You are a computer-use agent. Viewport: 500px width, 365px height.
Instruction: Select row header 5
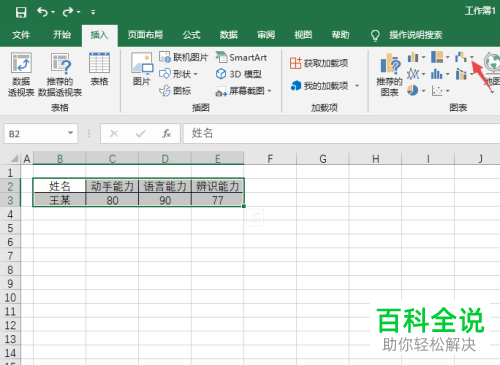click(10, 228)
